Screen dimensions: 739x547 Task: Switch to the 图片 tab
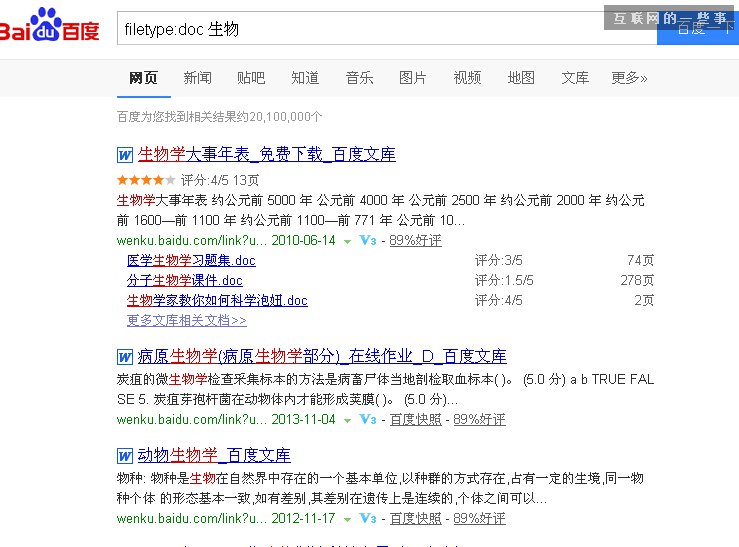(412, 78)
